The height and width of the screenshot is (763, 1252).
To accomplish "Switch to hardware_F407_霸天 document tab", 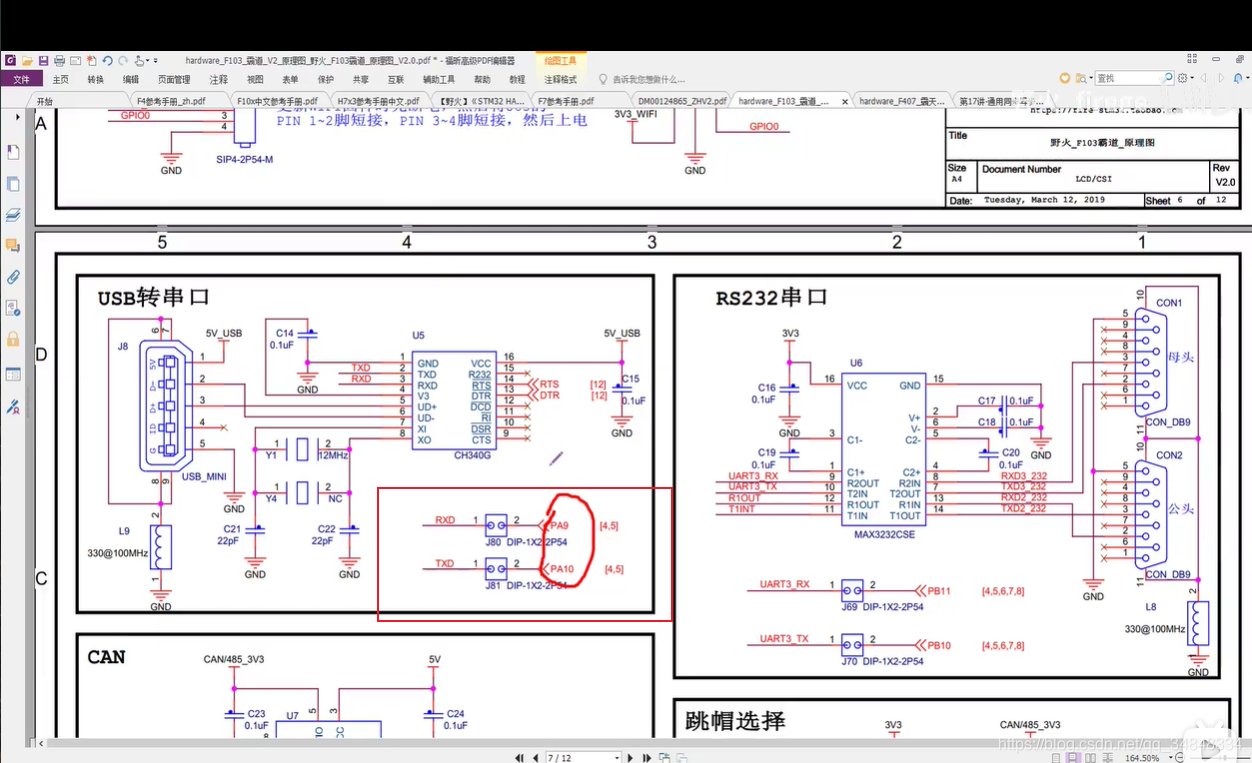I will pyautogui.click(x=902, y=101).
